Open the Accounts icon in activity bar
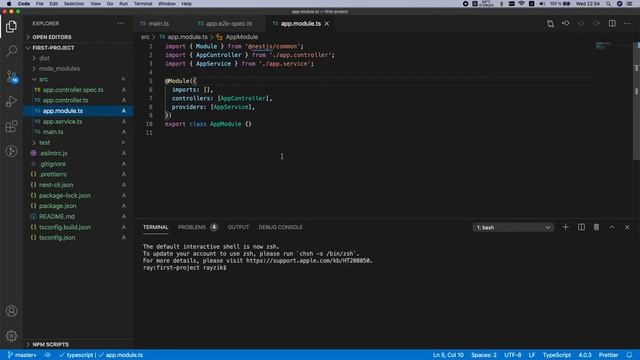 [x=11, y=311]
